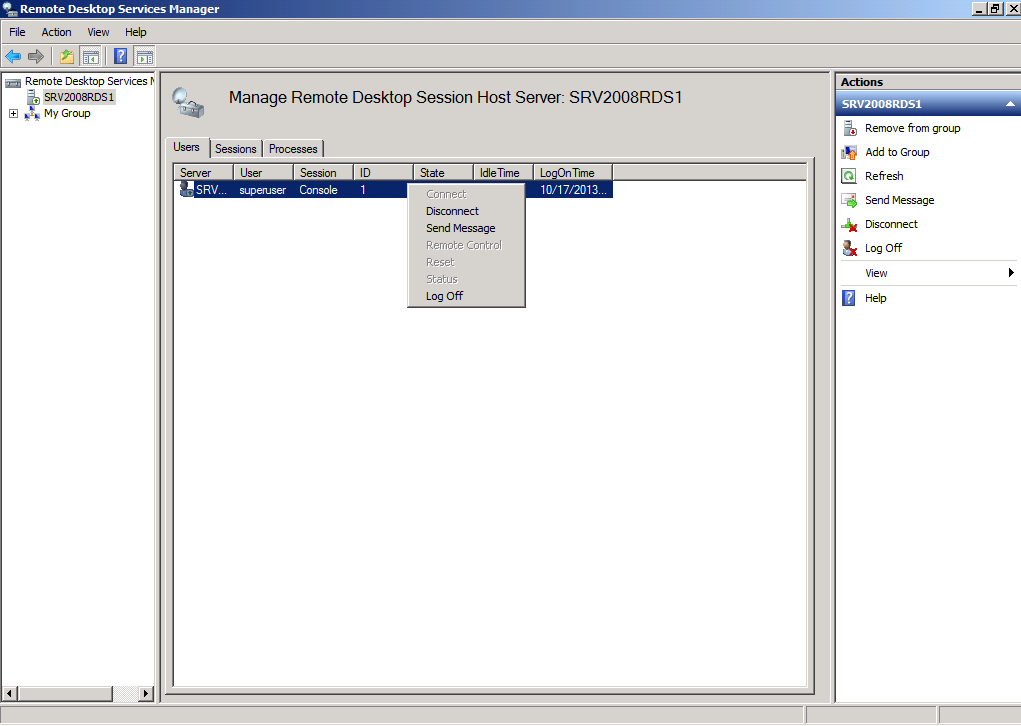Restore down the Remote Desktop Services Manager window
This screenshot has width=1021, height=726.
[995, 9]
